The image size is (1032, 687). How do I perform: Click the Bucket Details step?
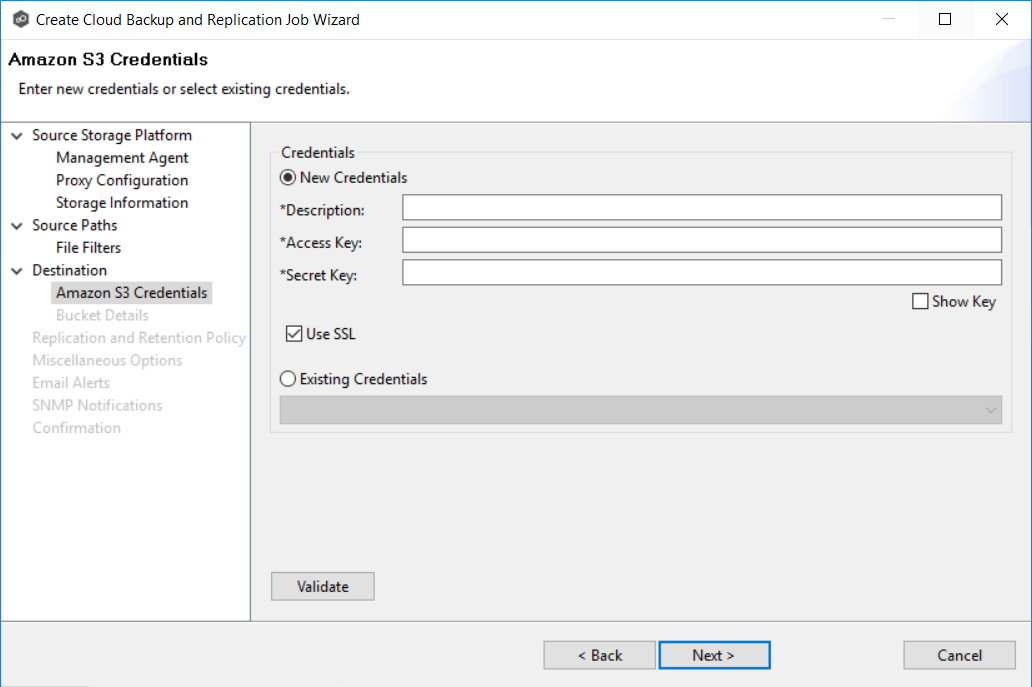(102, 315)
